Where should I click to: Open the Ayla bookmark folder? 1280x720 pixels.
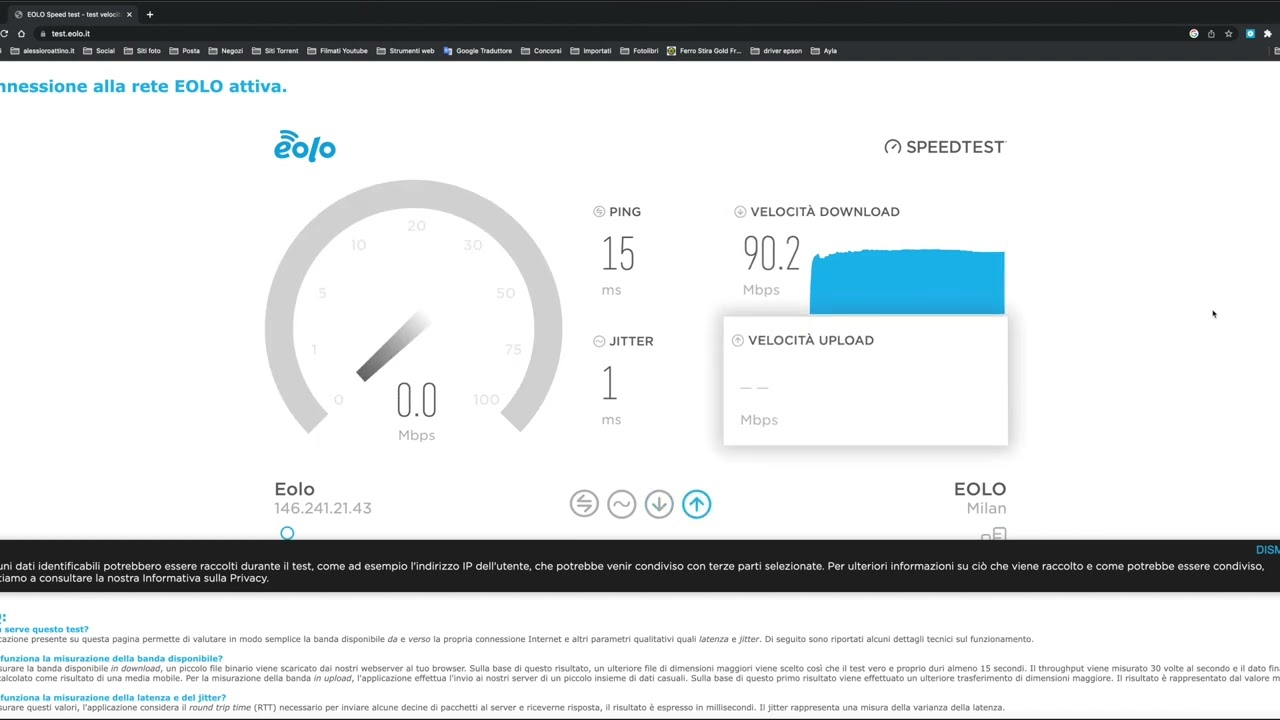[824, 51]
